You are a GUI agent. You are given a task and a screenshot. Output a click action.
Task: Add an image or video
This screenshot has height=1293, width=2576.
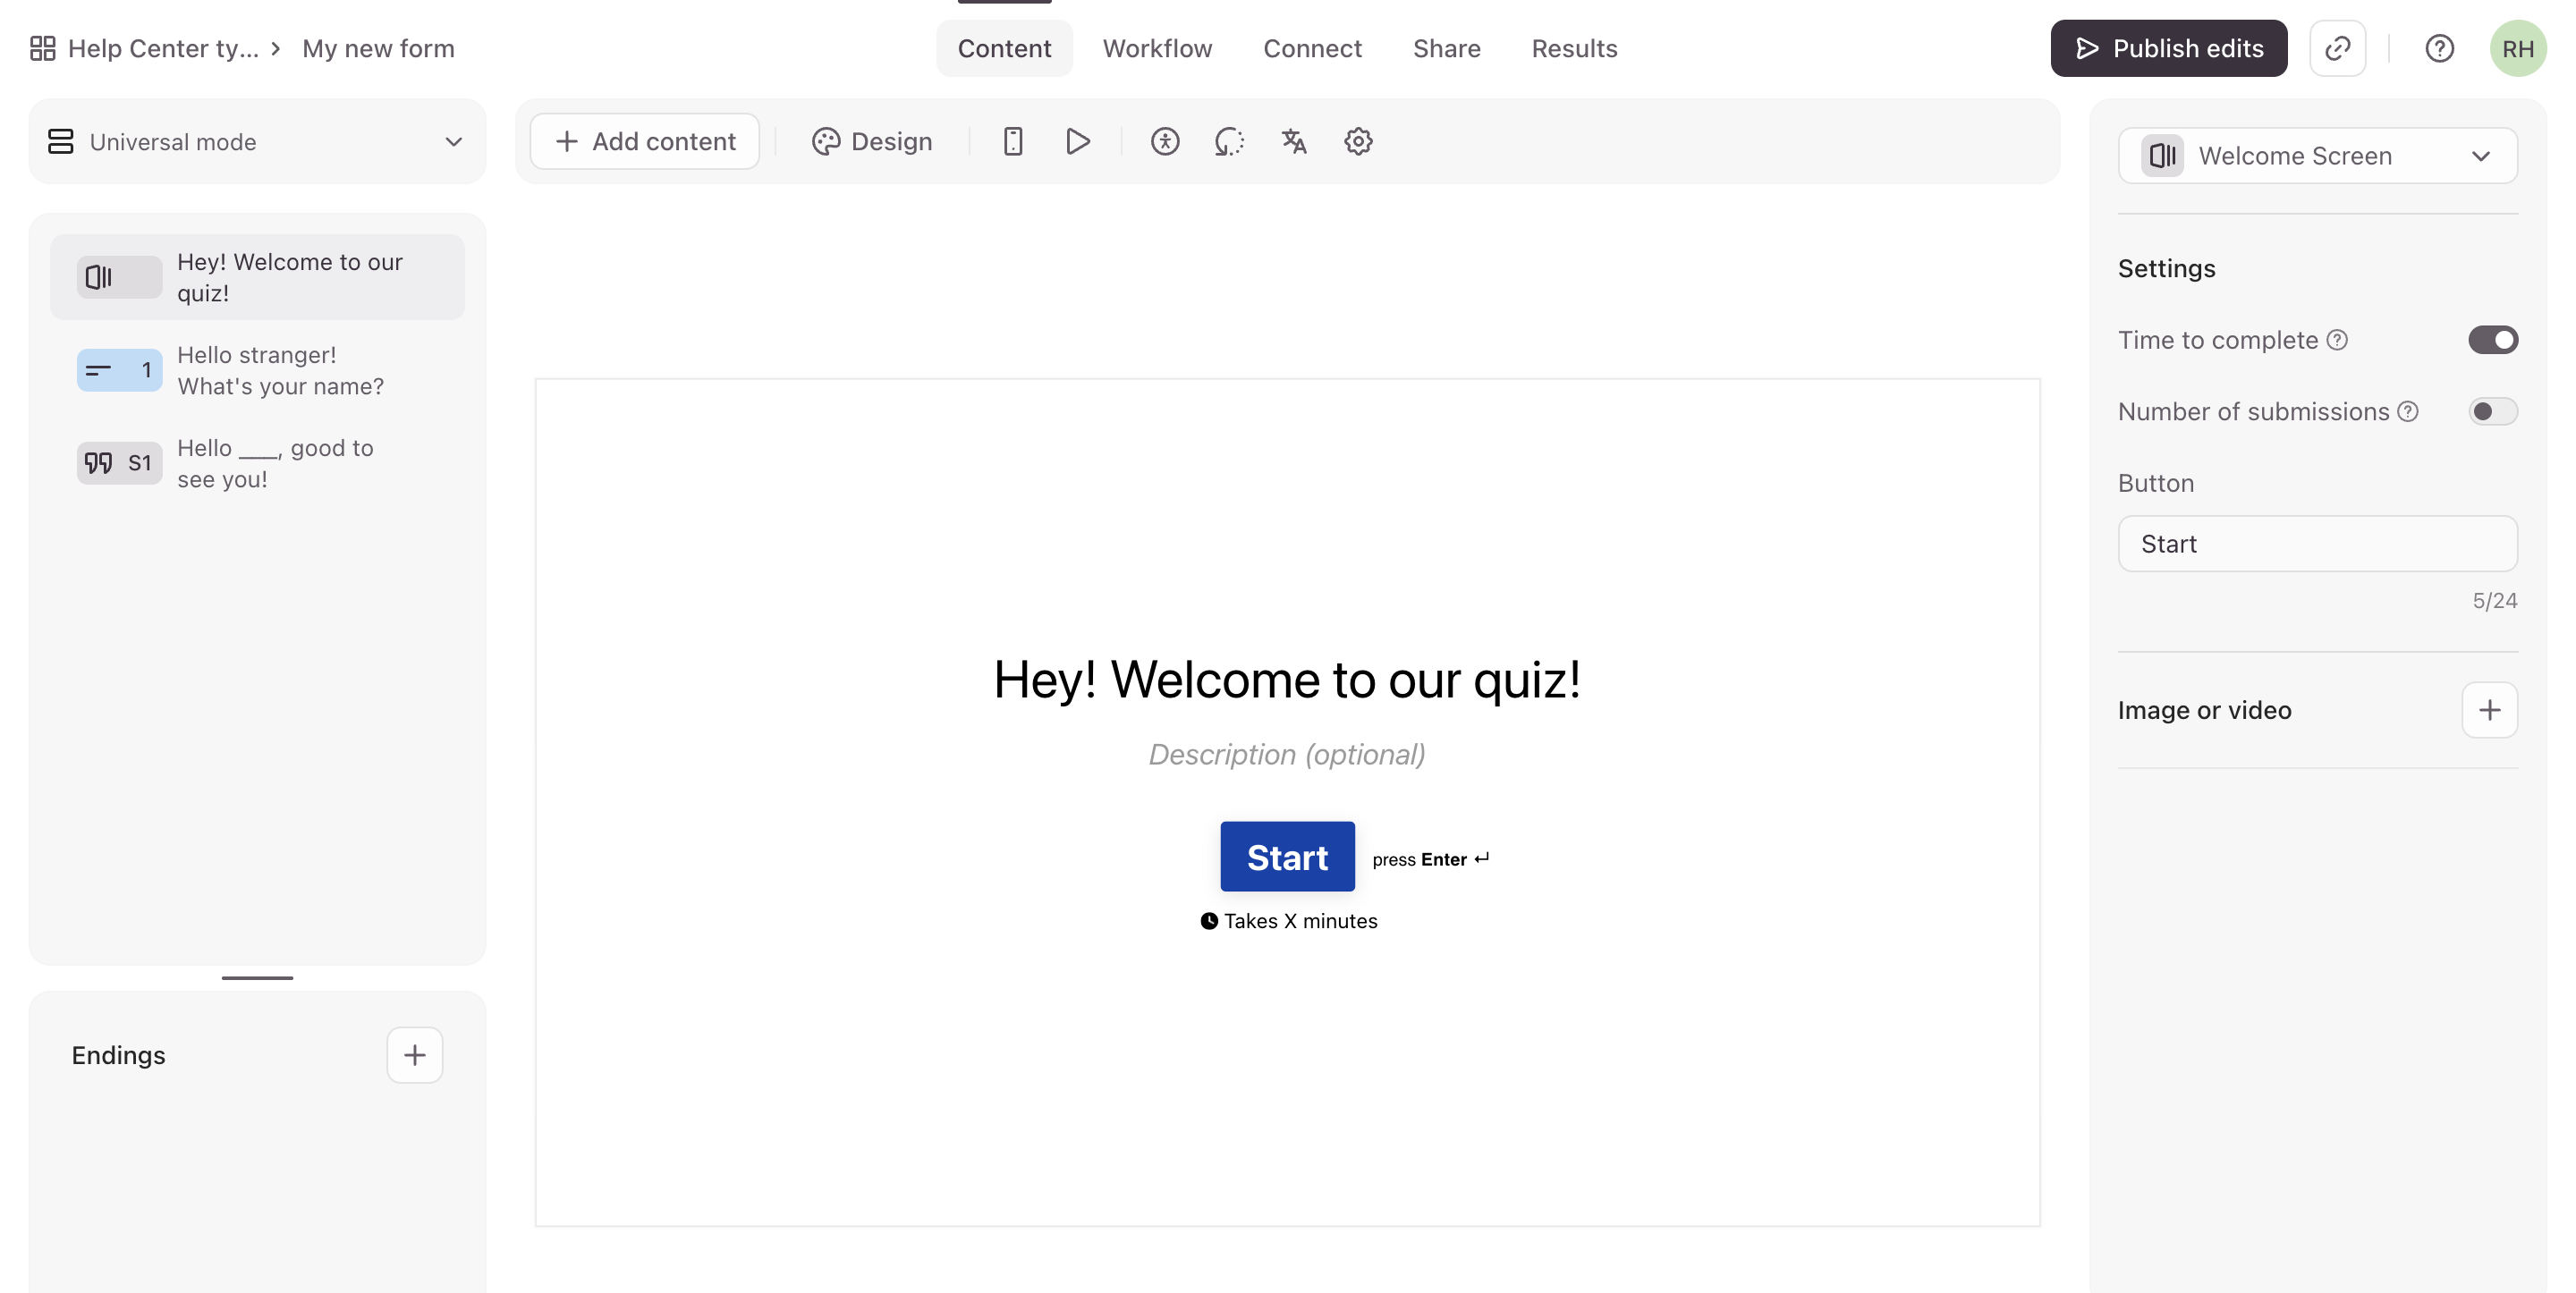coord(2489,710)
